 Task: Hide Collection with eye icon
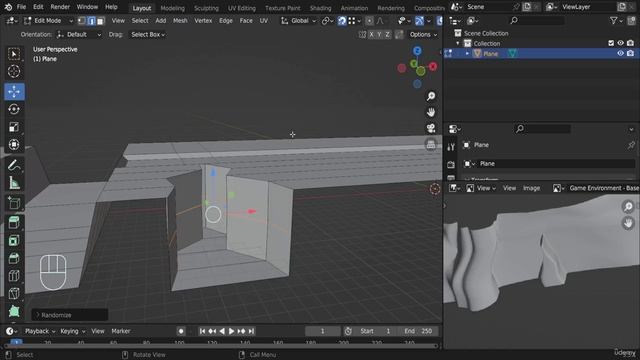coord(620,43)
